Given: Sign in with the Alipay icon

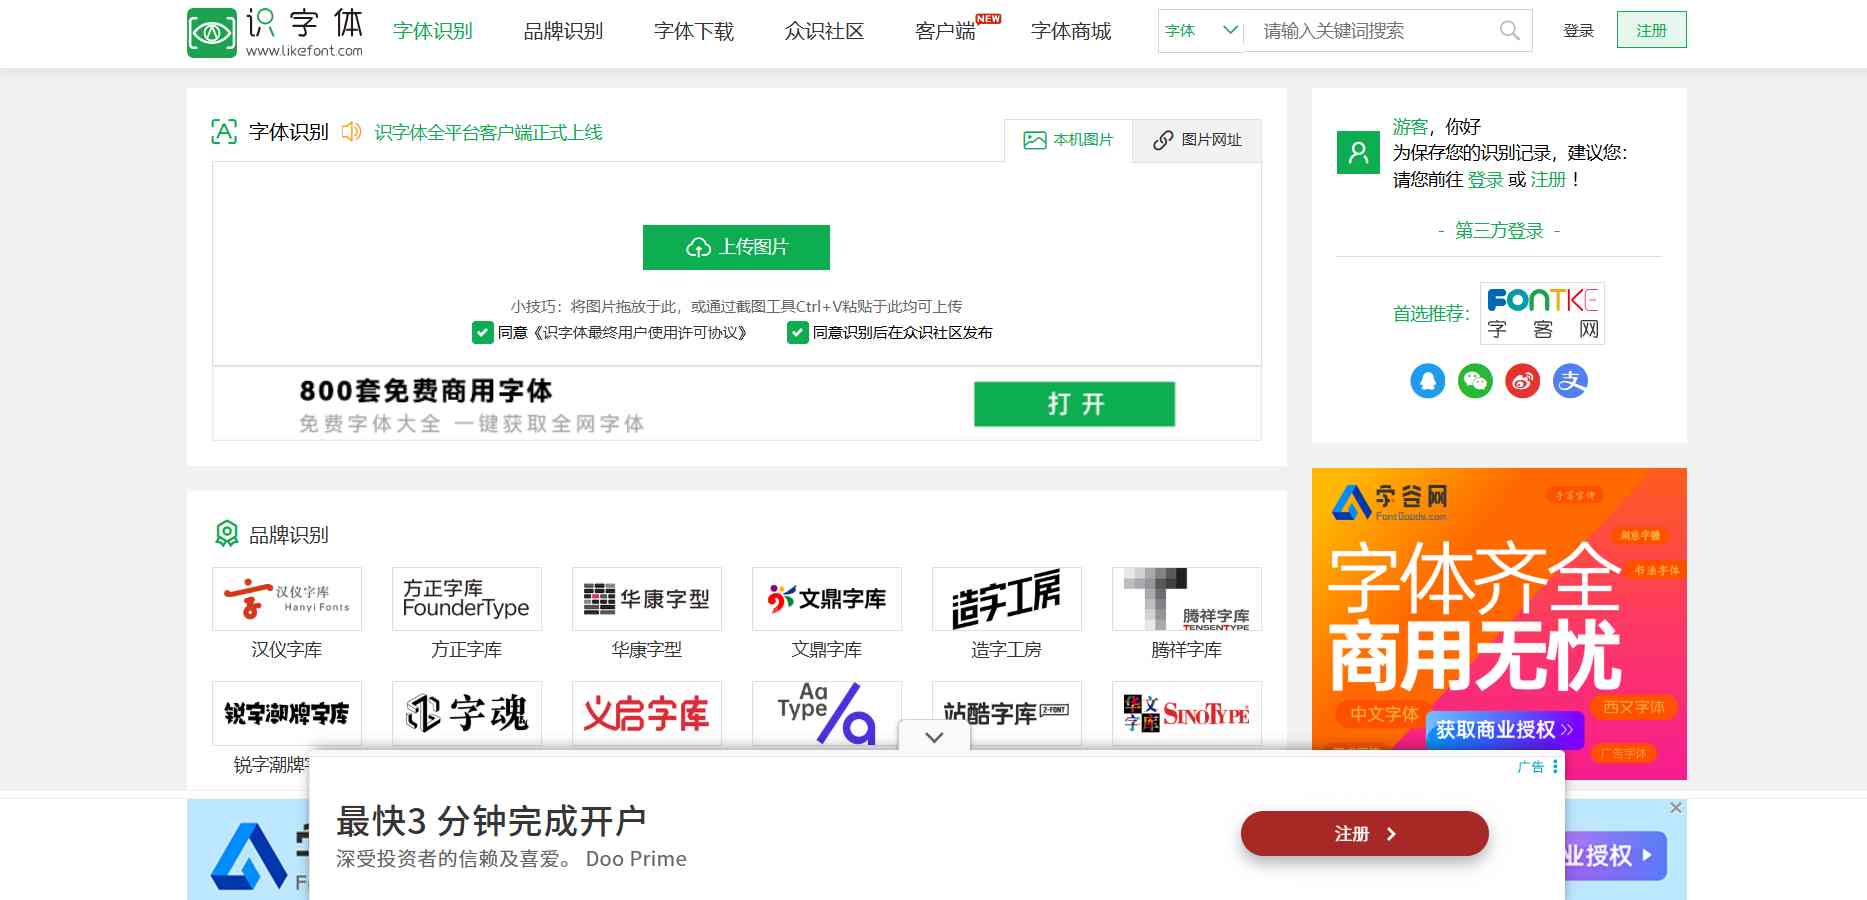Looking at the screenshot, I should click(1570, 381).
